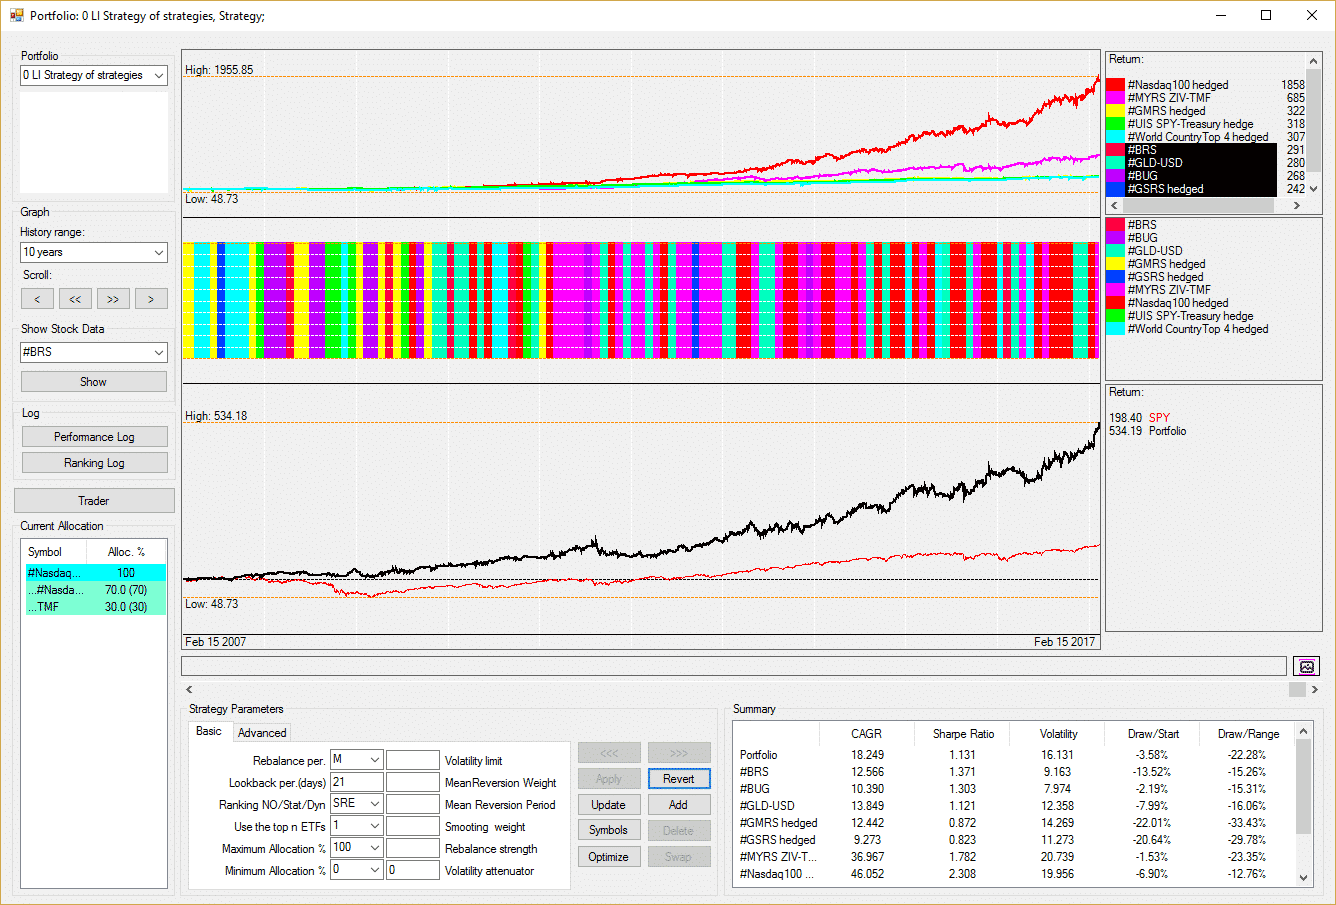The width and height of the screenshot is (1336, 905).
Task: Click the double right arrow scroll button
Action: [x=113, y=299]
